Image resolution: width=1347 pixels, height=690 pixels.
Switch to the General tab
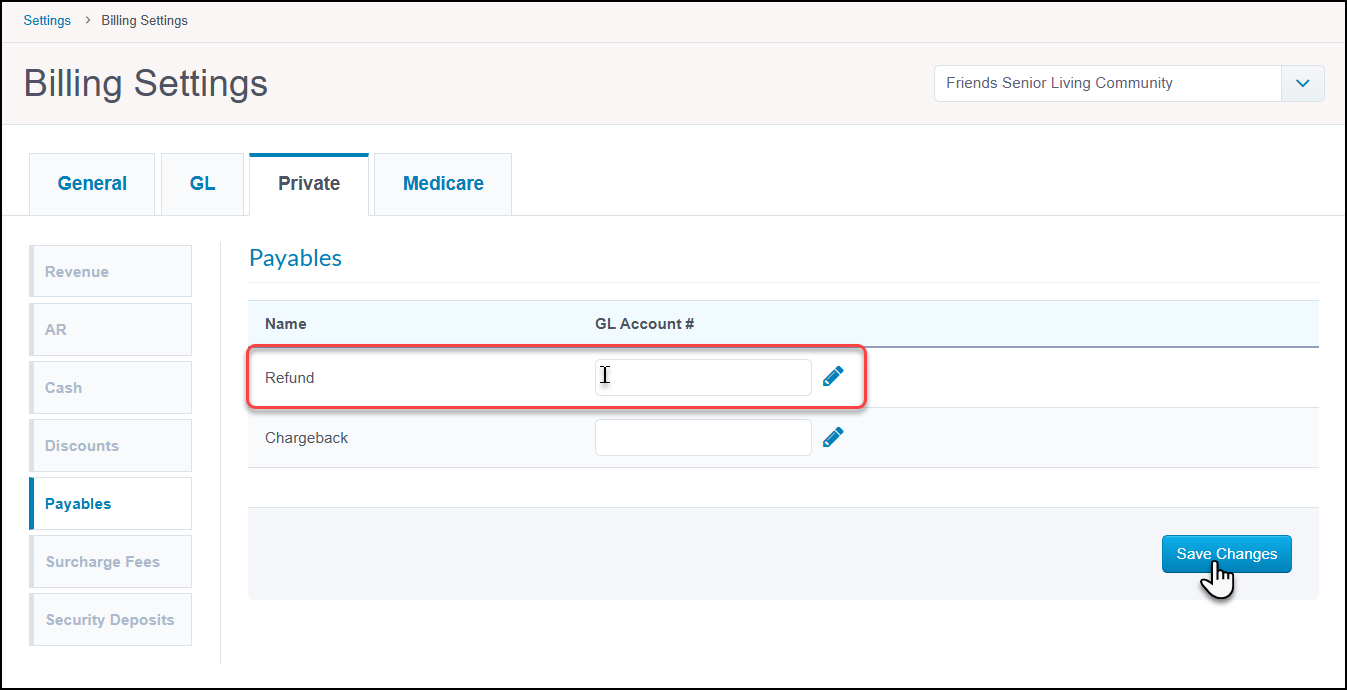(92, 184)
